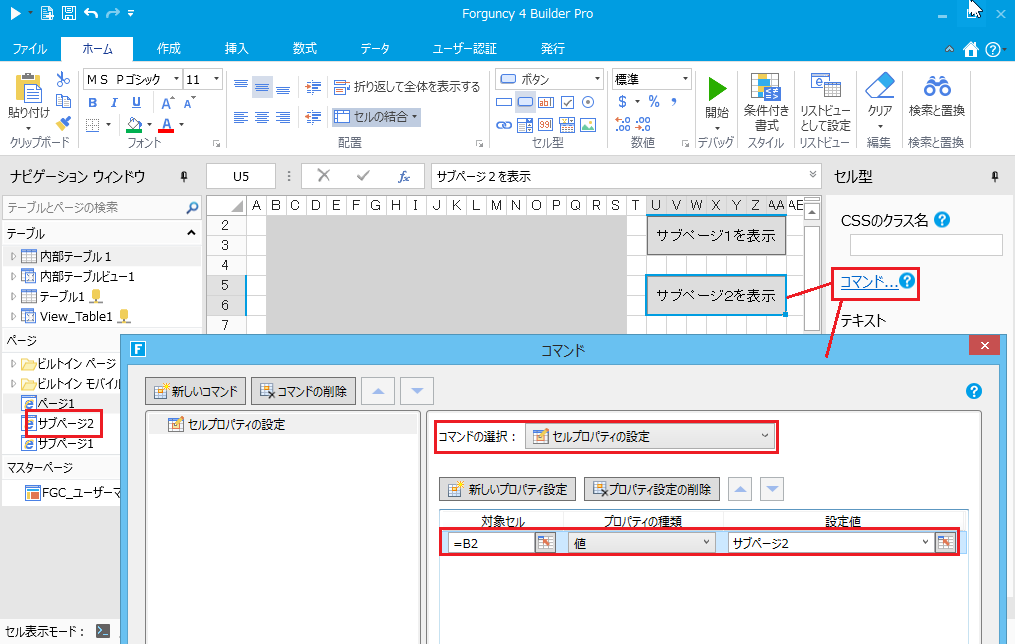1015x644 pixels.
Task: Click the テーブルとページの検索 search box
Action: click(x=102, y=208)
